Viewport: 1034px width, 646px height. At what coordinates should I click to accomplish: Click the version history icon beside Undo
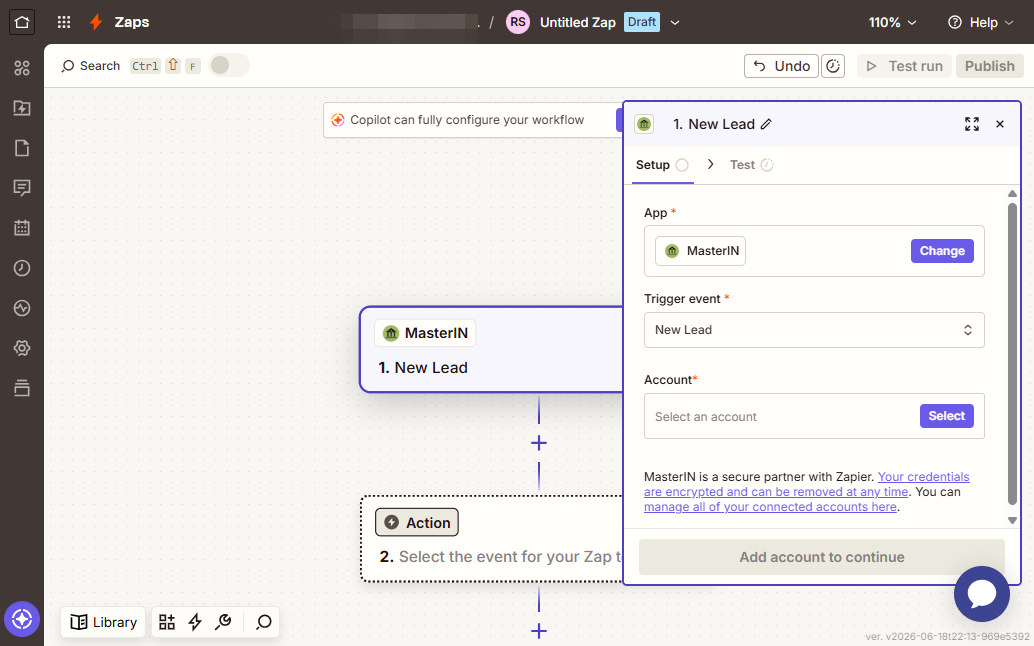[x=833, y=66]
